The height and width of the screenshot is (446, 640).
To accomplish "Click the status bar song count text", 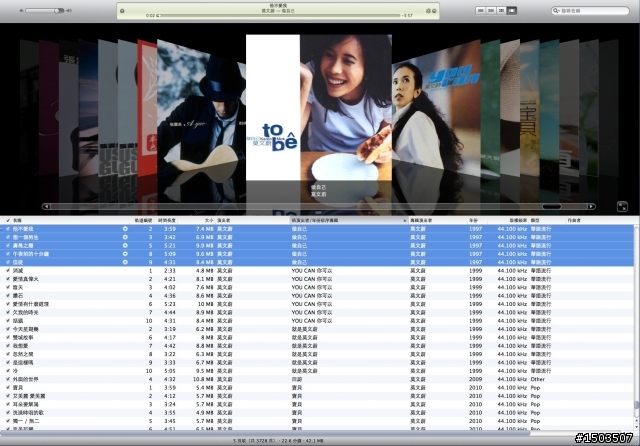I will point(278,441).
